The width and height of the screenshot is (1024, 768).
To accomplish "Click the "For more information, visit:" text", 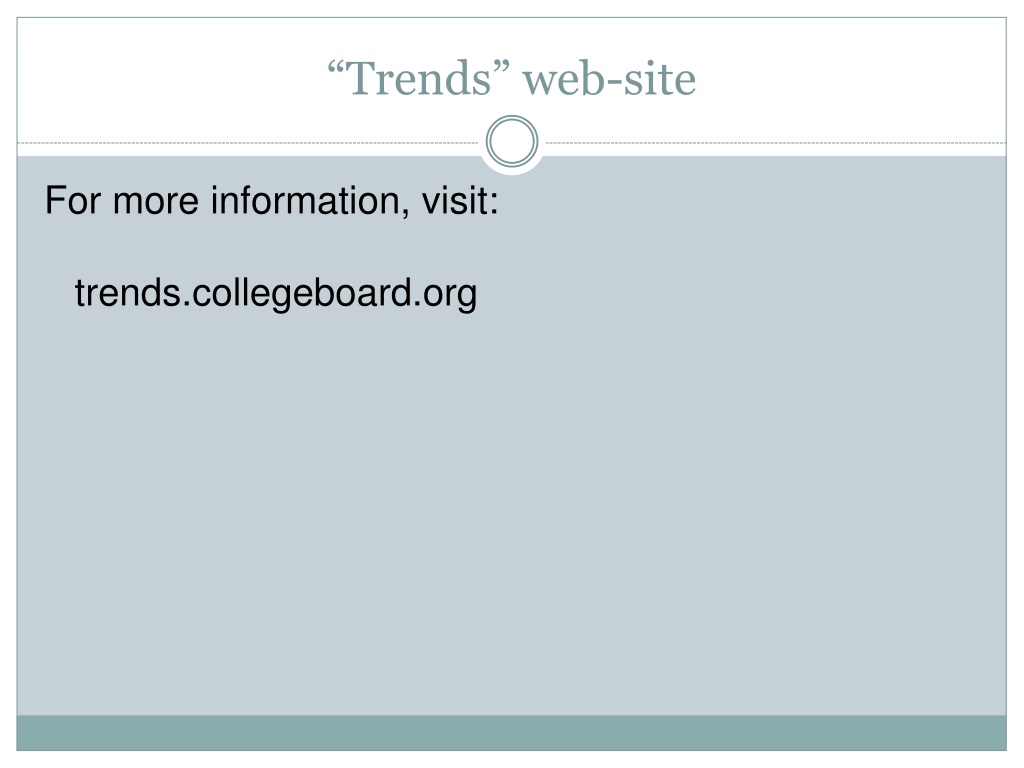I will (272, 200).
